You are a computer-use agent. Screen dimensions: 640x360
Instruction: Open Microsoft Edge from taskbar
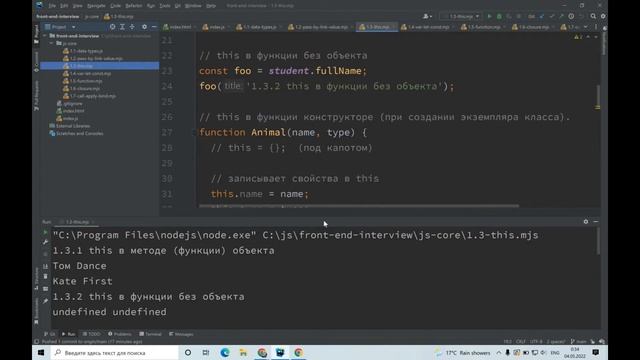tap(225, 353)
